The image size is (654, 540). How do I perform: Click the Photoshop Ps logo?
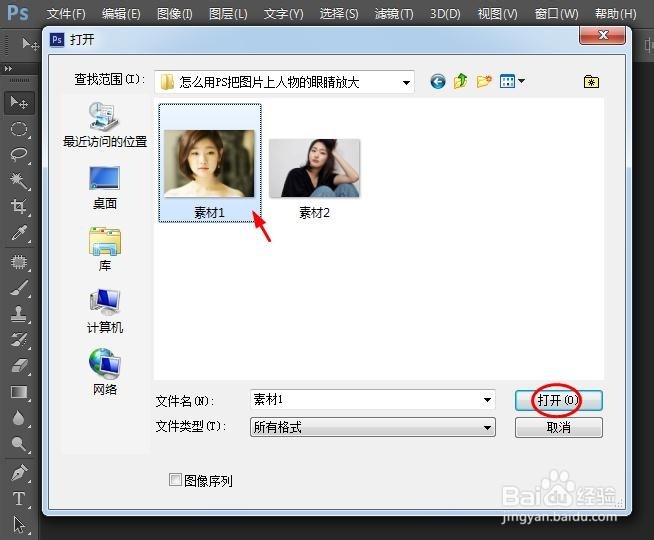(18, 13)
